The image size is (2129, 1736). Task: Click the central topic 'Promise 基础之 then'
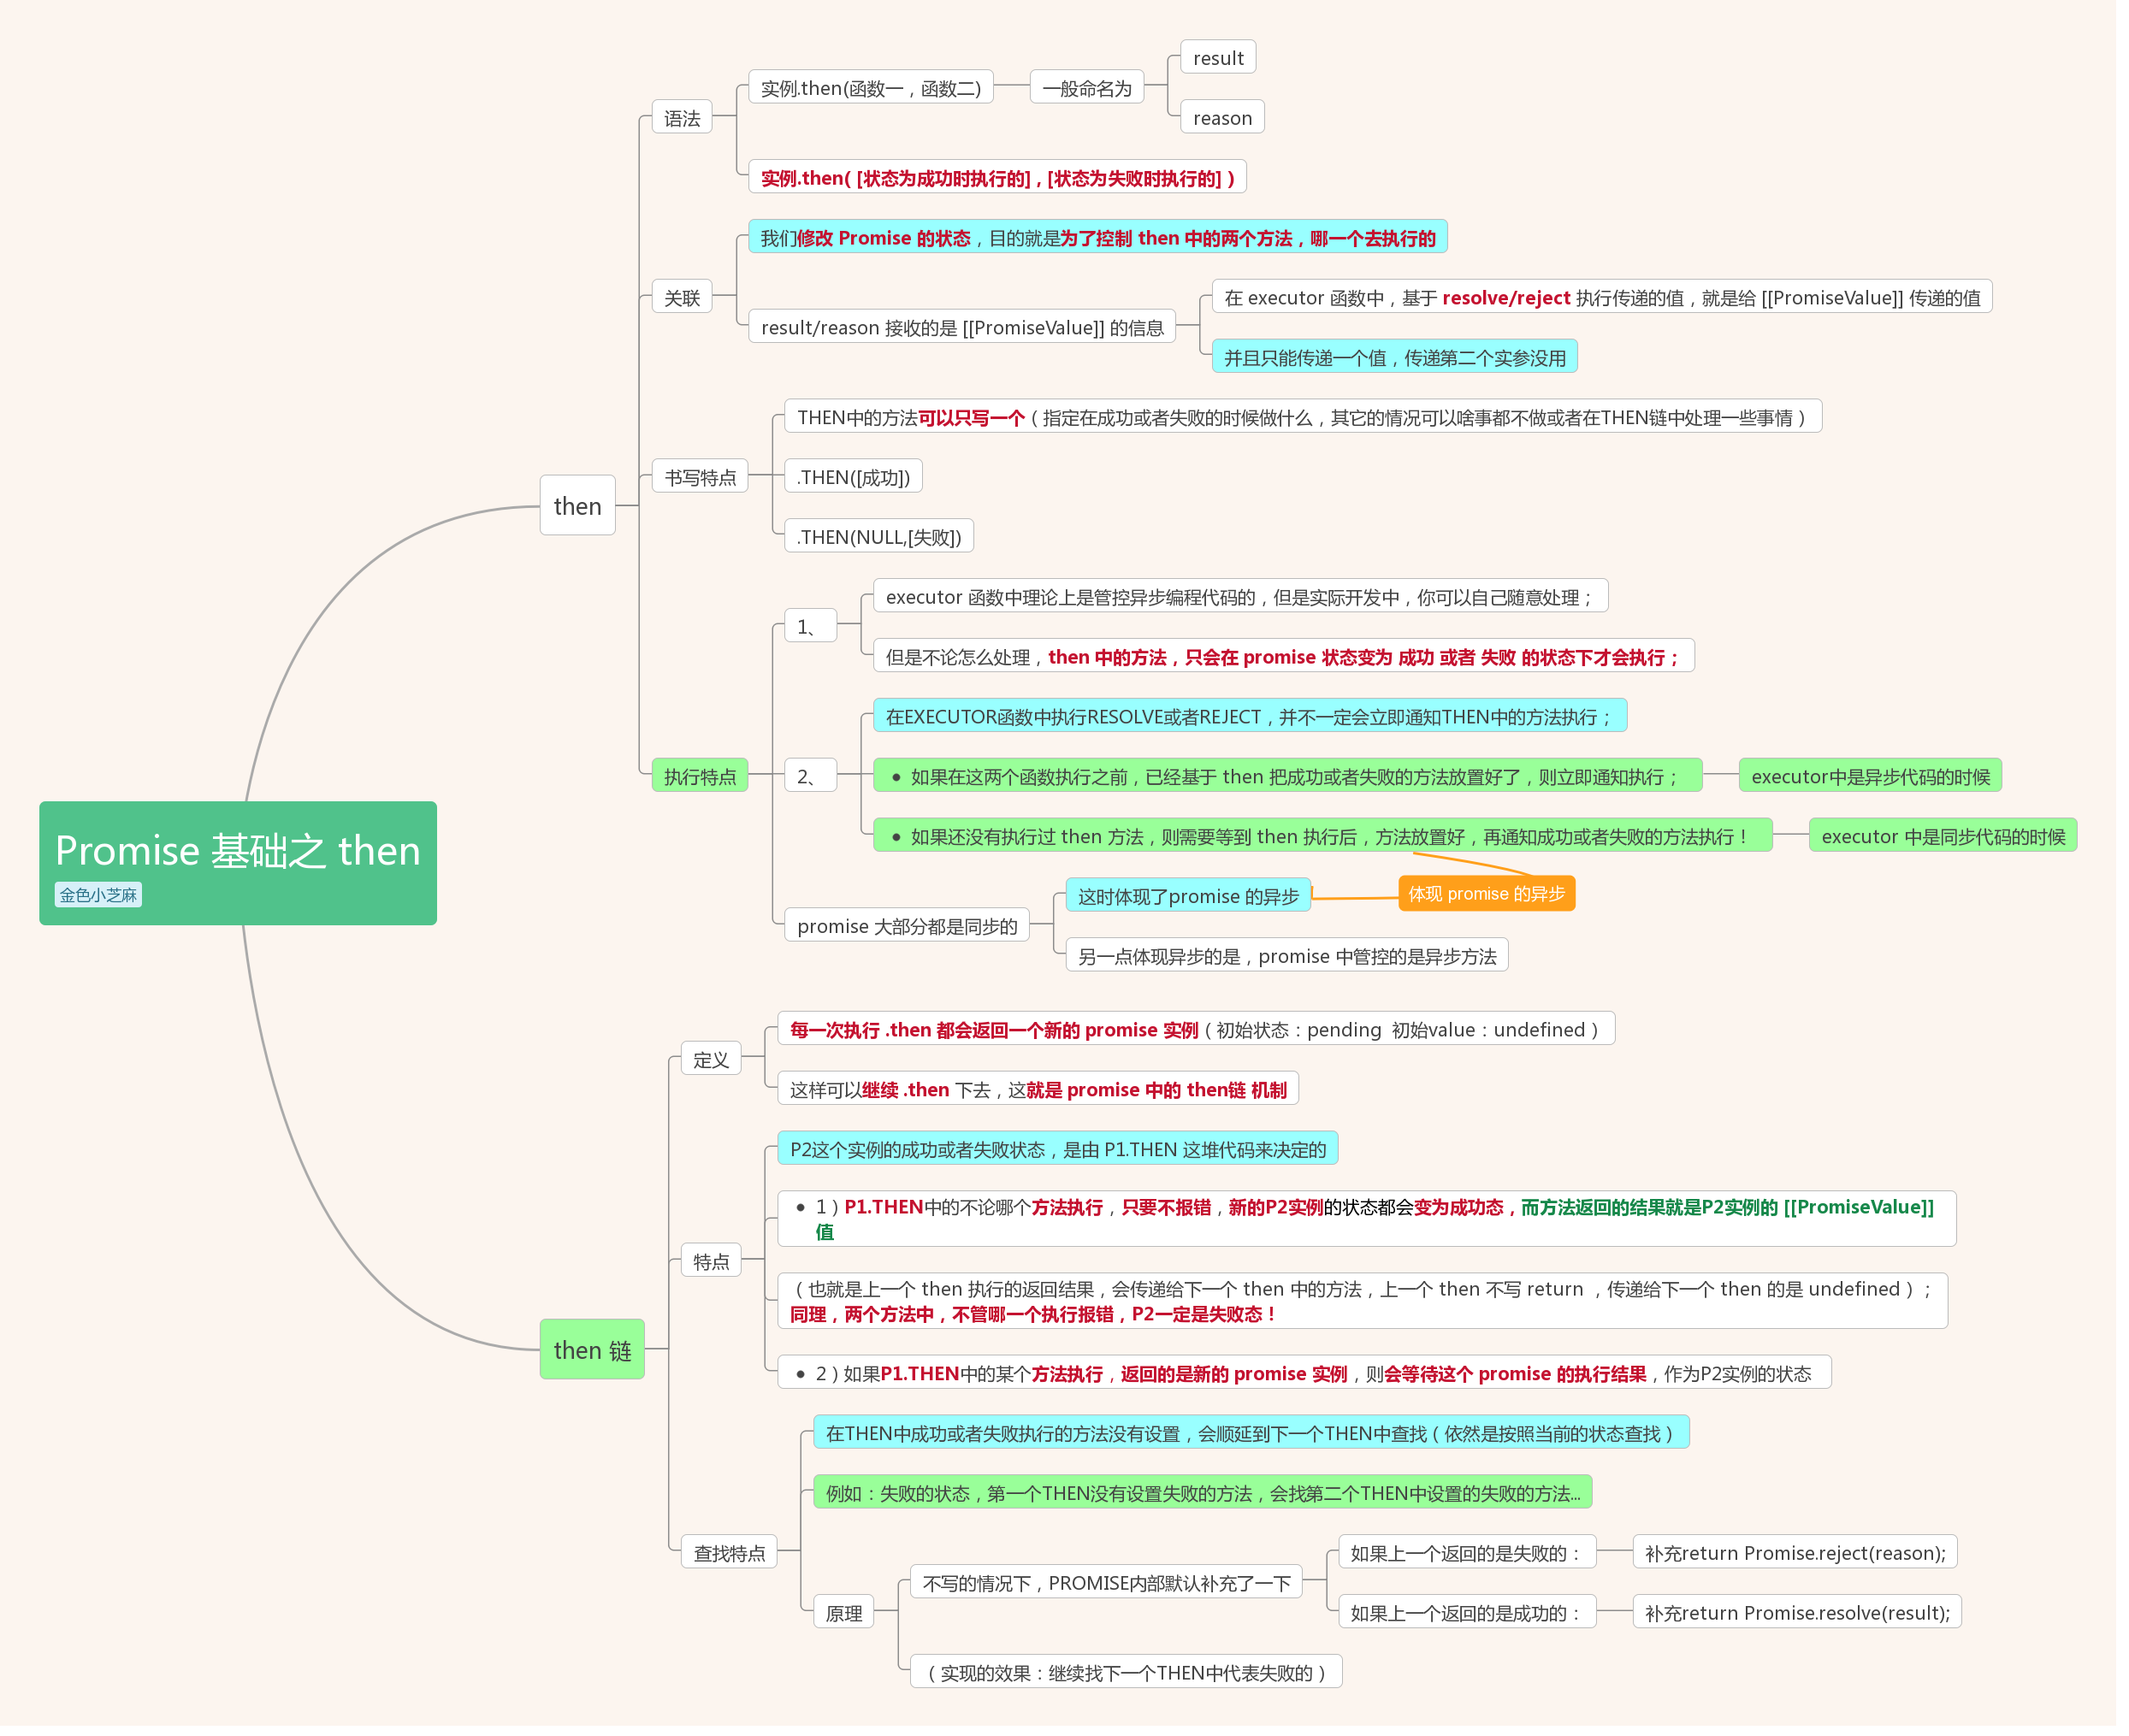point(237,850)
